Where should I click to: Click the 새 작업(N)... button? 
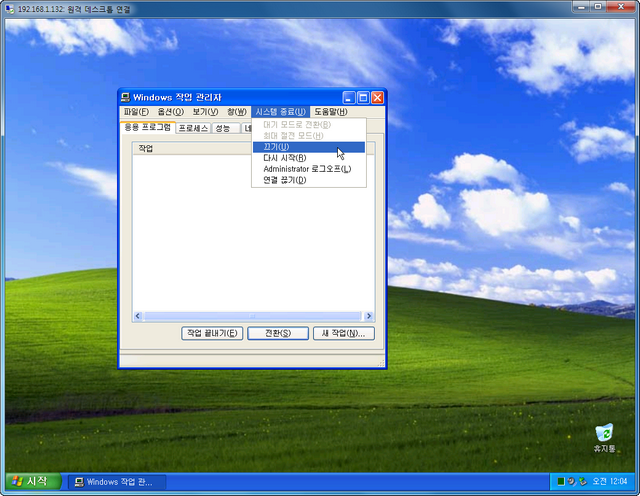(x=344, y=333)
